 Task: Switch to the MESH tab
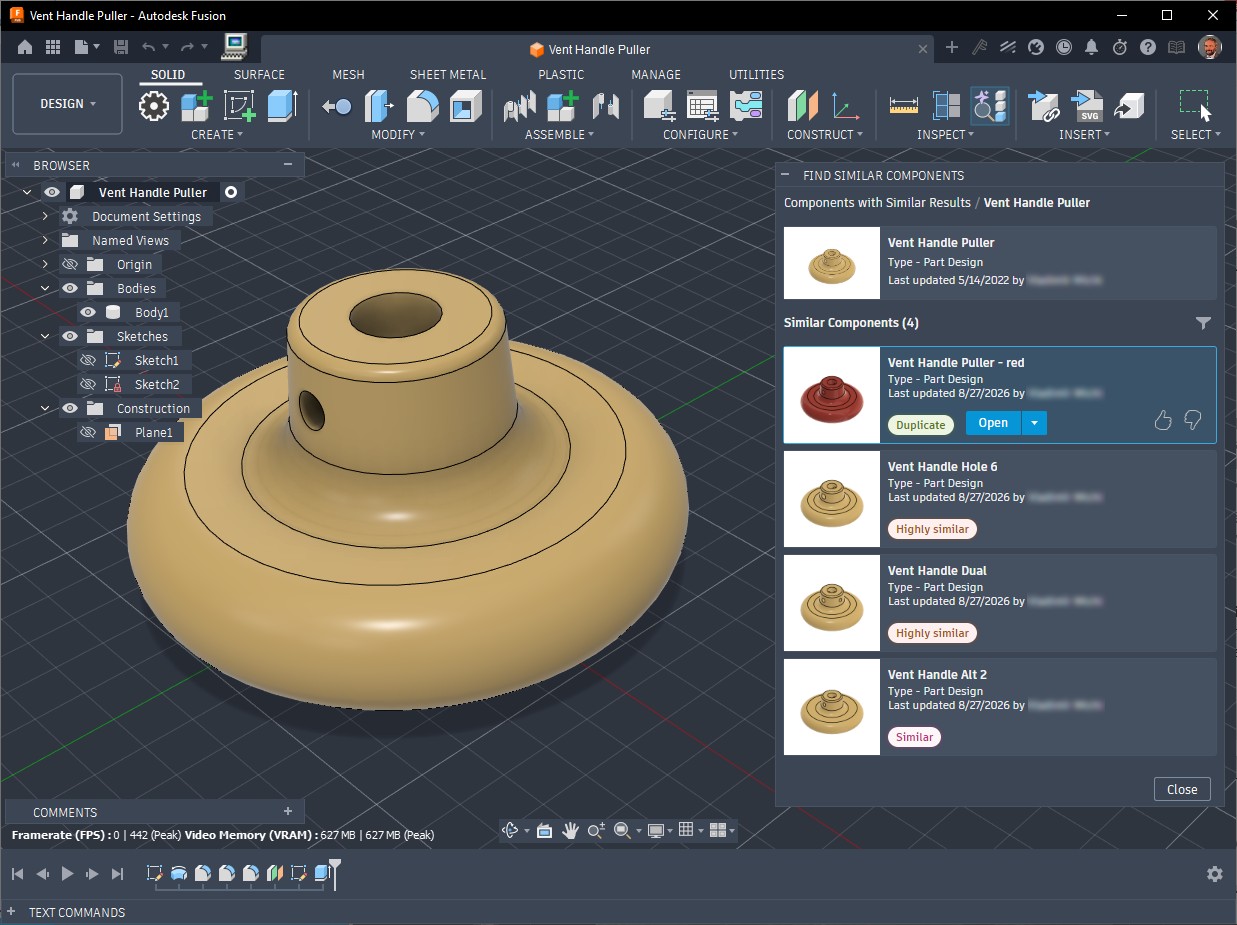pyautogui.click(x=348, y=74)
